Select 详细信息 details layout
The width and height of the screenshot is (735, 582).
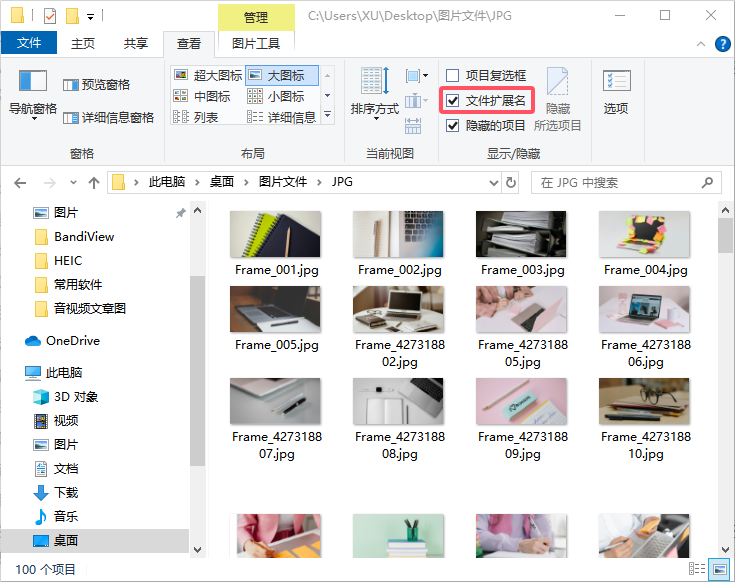coord(282,117)
